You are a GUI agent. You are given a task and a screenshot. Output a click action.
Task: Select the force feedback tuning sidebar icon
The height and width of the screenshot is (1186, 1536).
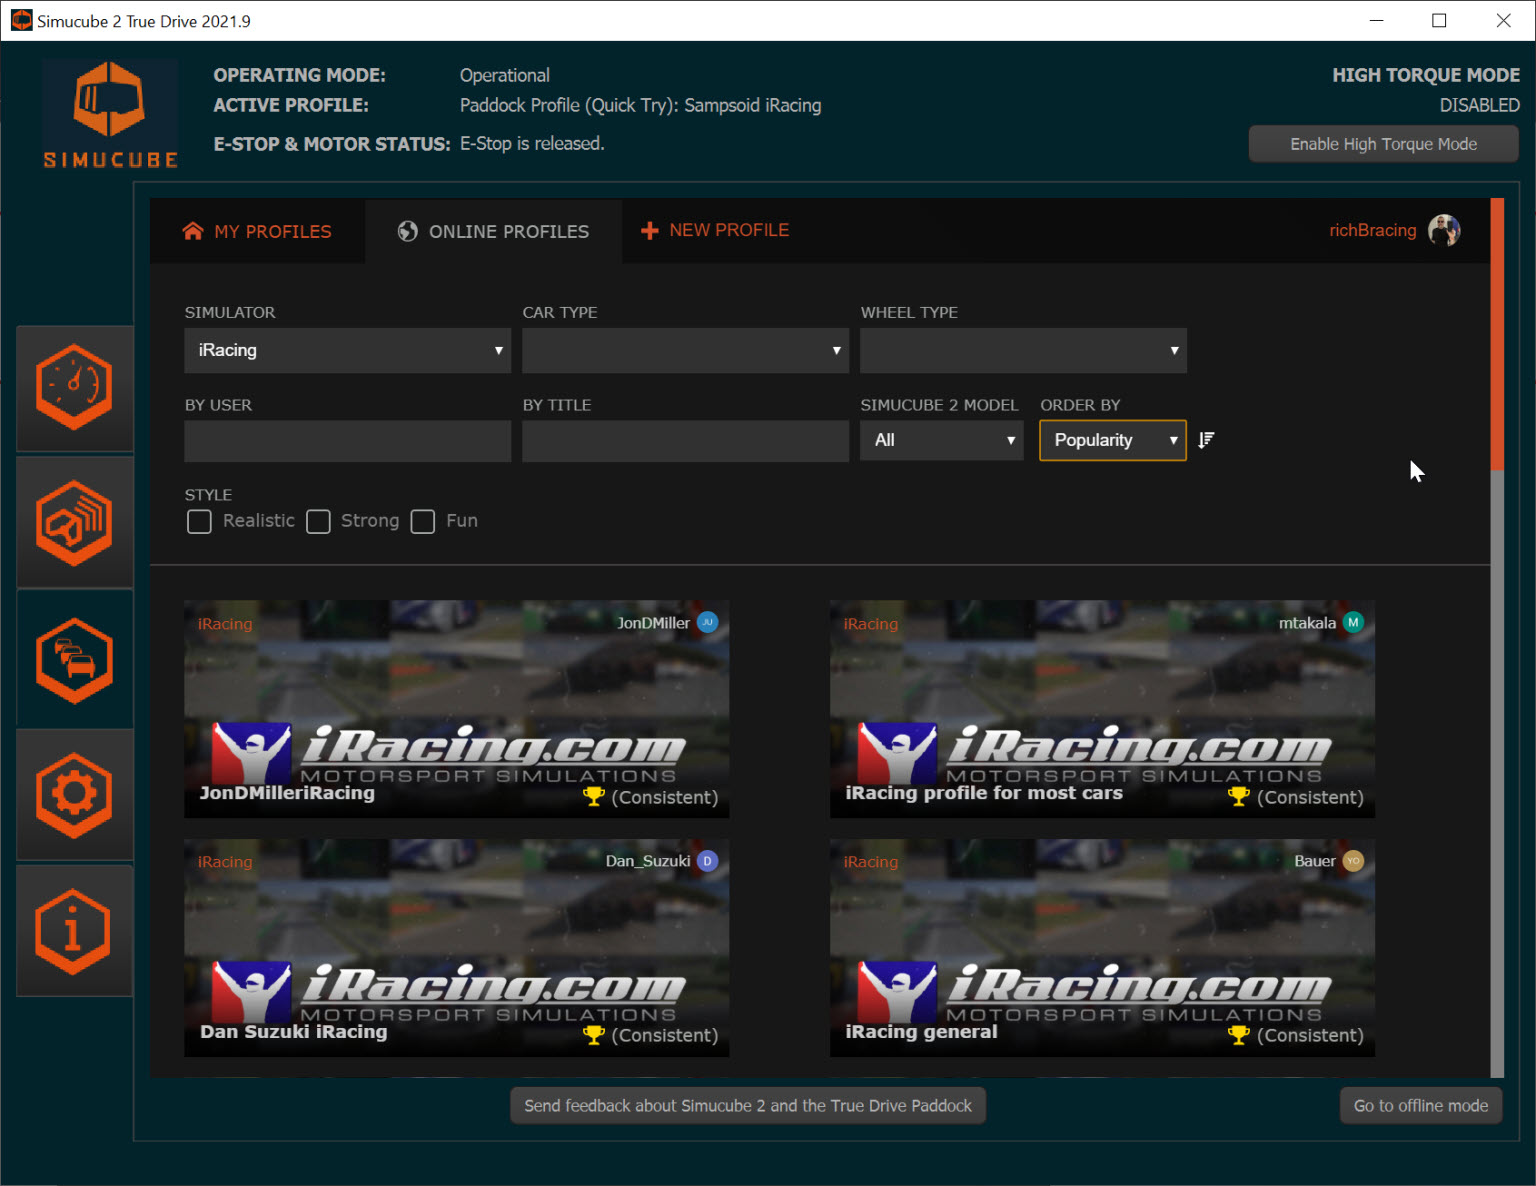point(74,521)
